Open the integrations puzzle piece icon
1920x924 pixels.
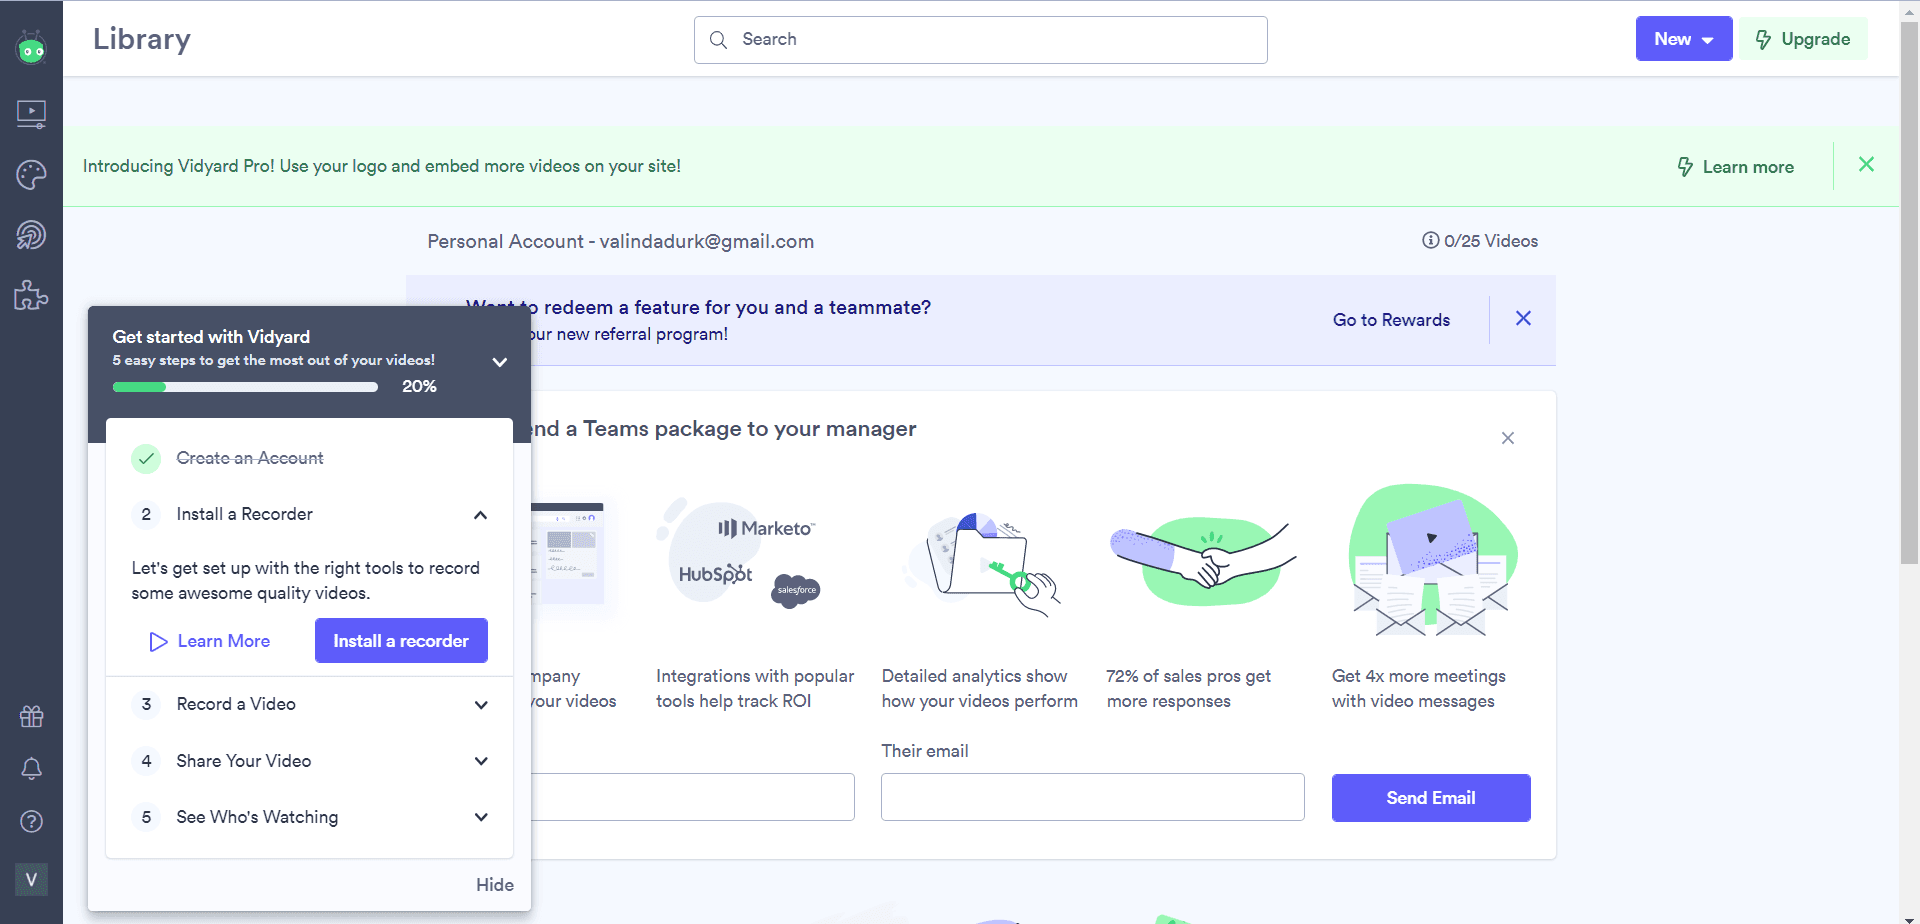click(31, 295)
